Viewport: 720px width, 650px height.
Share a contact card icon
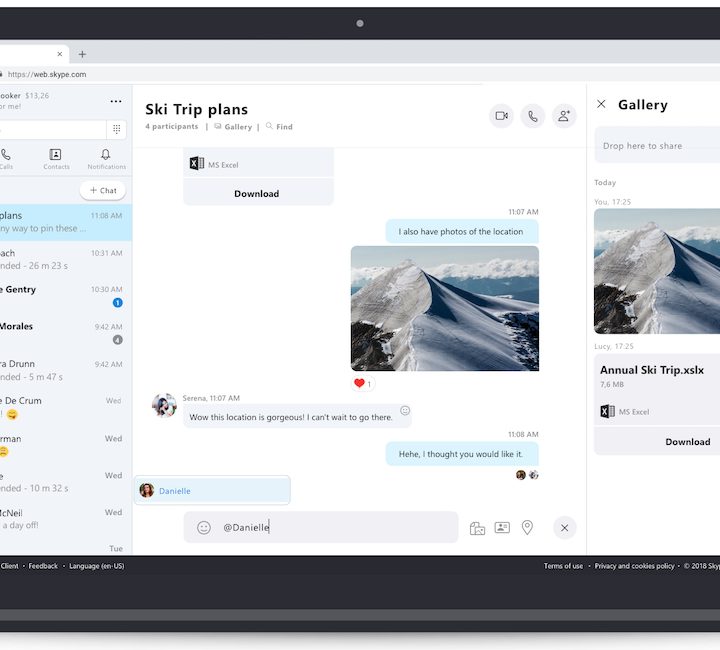[x=502, y=527]
